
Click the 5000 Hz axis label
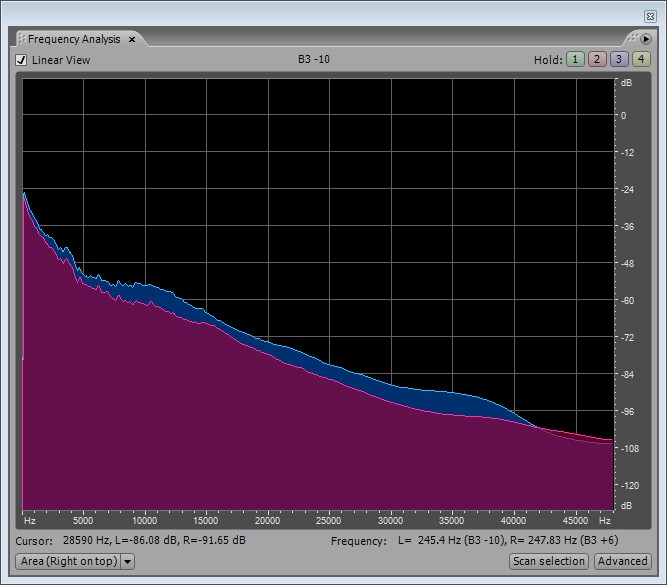83,521
